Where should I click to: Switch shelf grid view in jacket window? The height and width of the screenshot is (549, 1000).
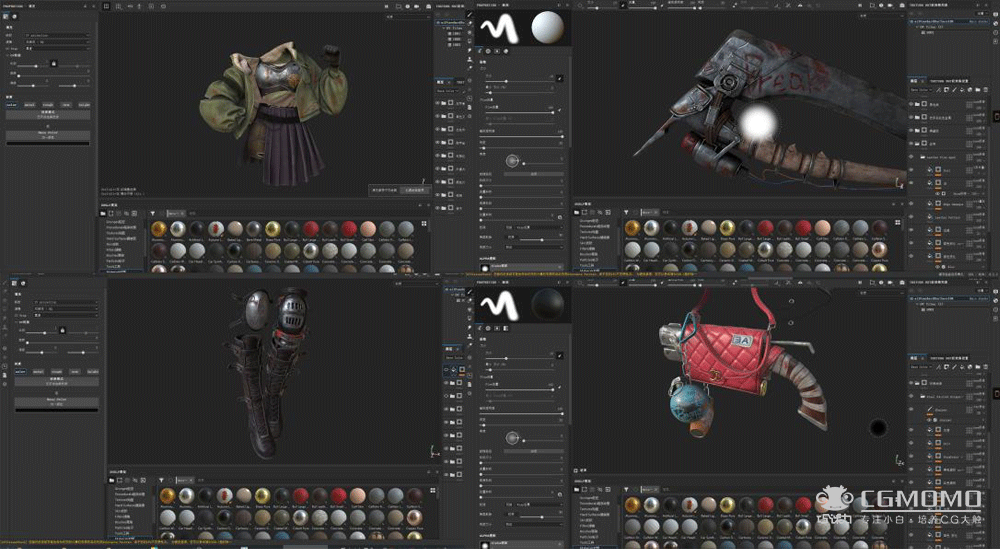point(424,224)
